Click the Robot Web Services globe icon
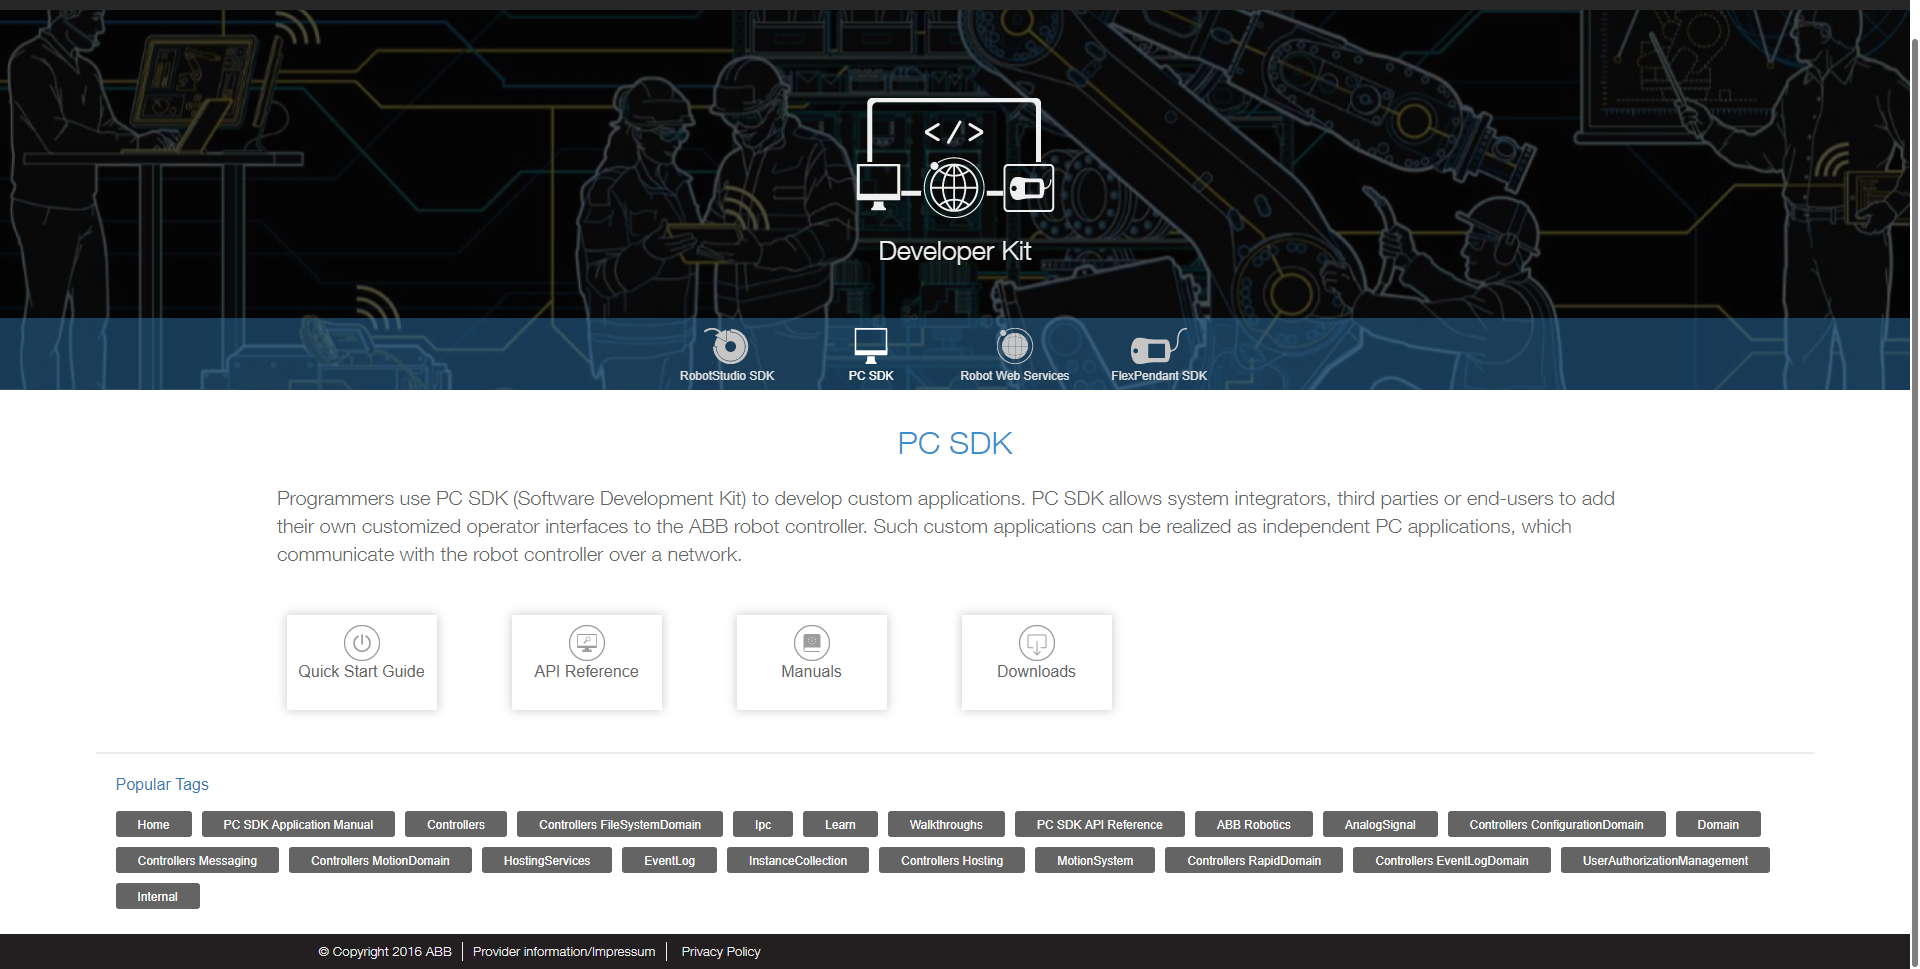The width and height of the screenshot is (1920, 969). click(x=1014, y=346)
